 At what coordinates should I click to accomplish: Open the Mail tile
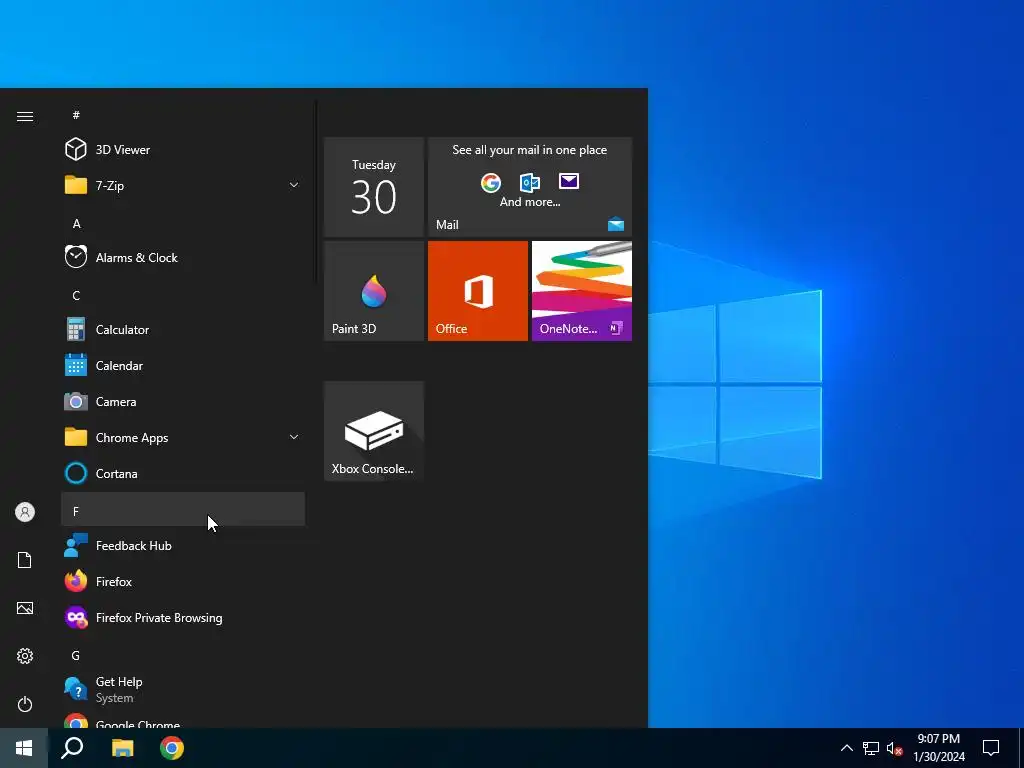pyautogui.click(x=530, y=187)
